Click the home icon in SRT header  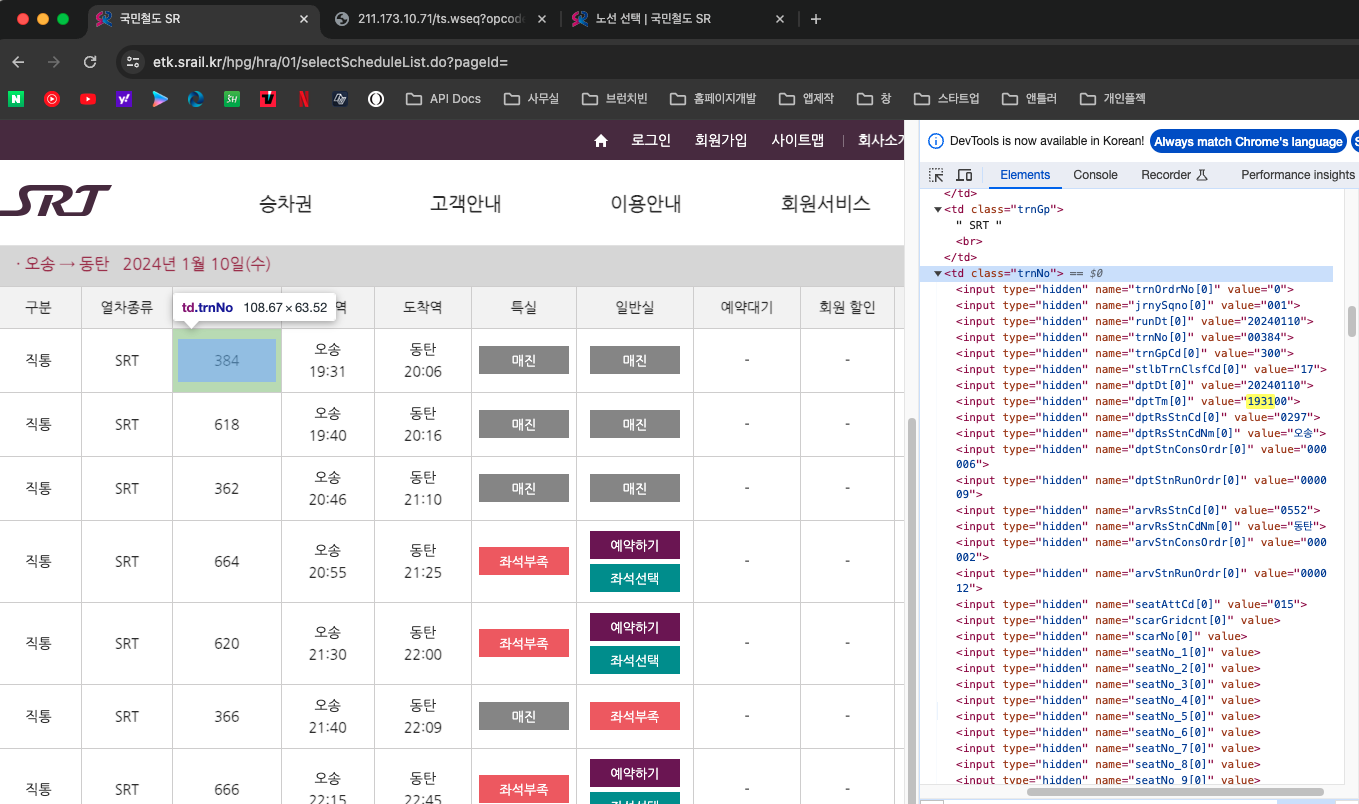(x=601, y=141)
